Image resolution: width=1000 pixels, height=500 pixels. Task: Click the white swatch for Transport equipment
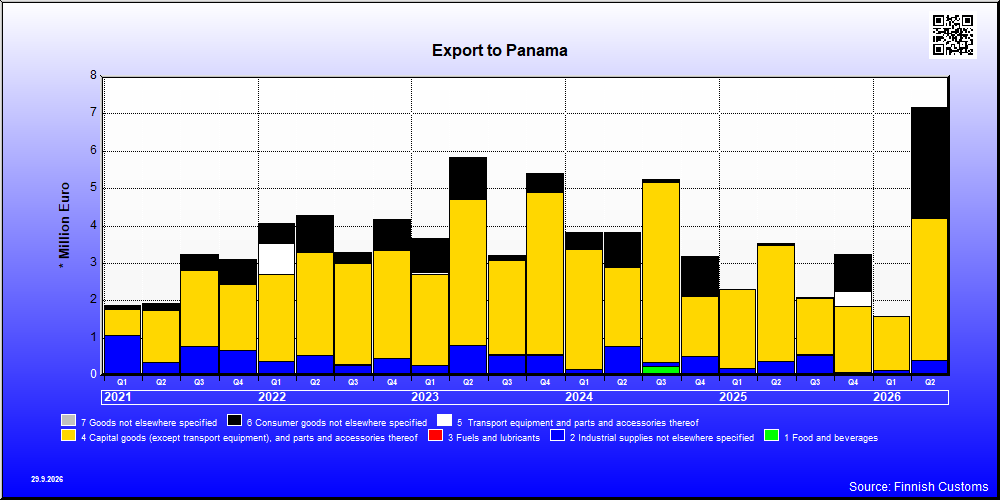click(x=445, y=421)
